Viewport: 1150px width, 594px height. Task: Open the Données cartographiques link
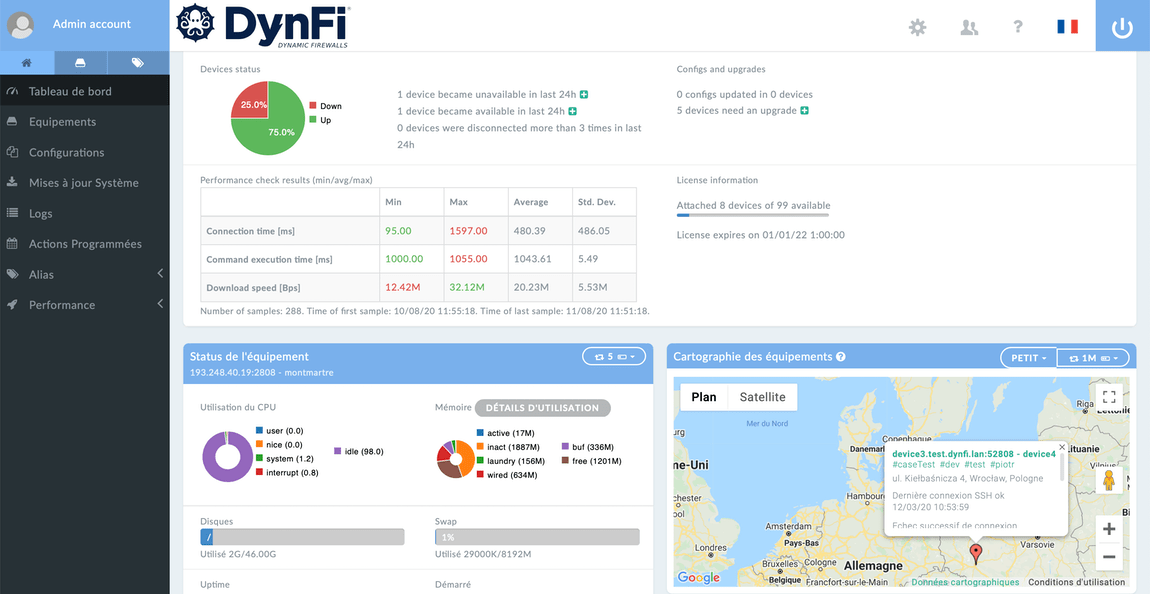tap(965, 582)
